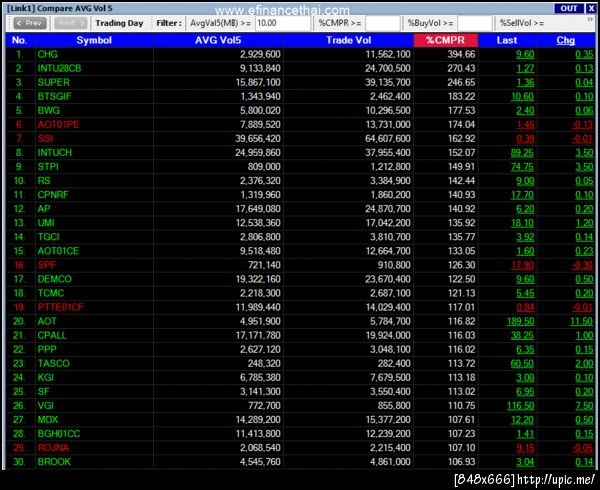Click red last price 17.90 for SPF

[x=522, y=265]
